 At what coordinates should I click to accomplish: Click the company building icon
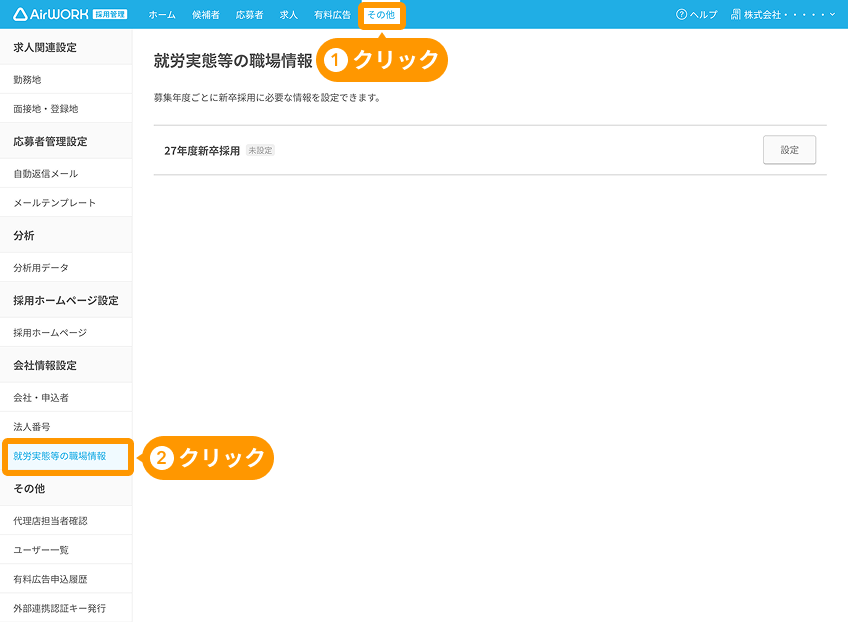pyautogui.click(x=736, y=15)
